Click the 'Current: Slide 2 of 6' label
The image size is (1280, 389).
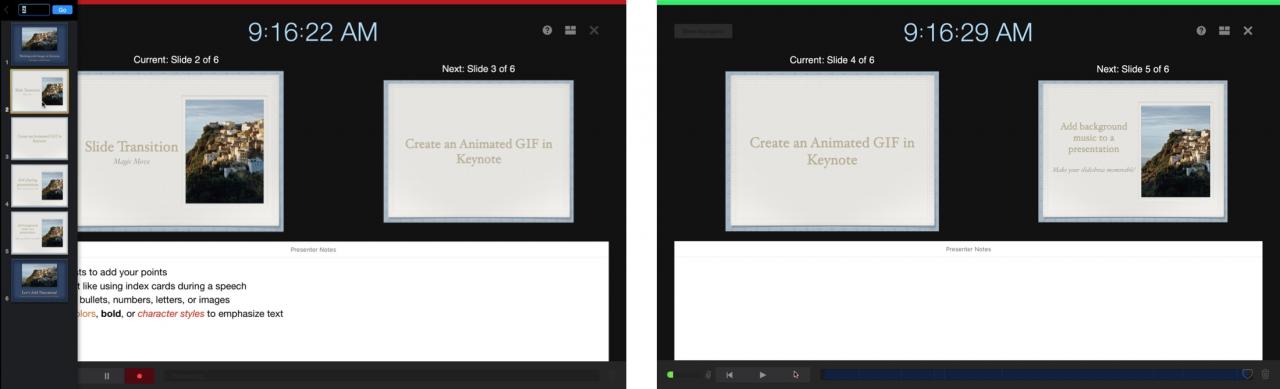point(176,60)
